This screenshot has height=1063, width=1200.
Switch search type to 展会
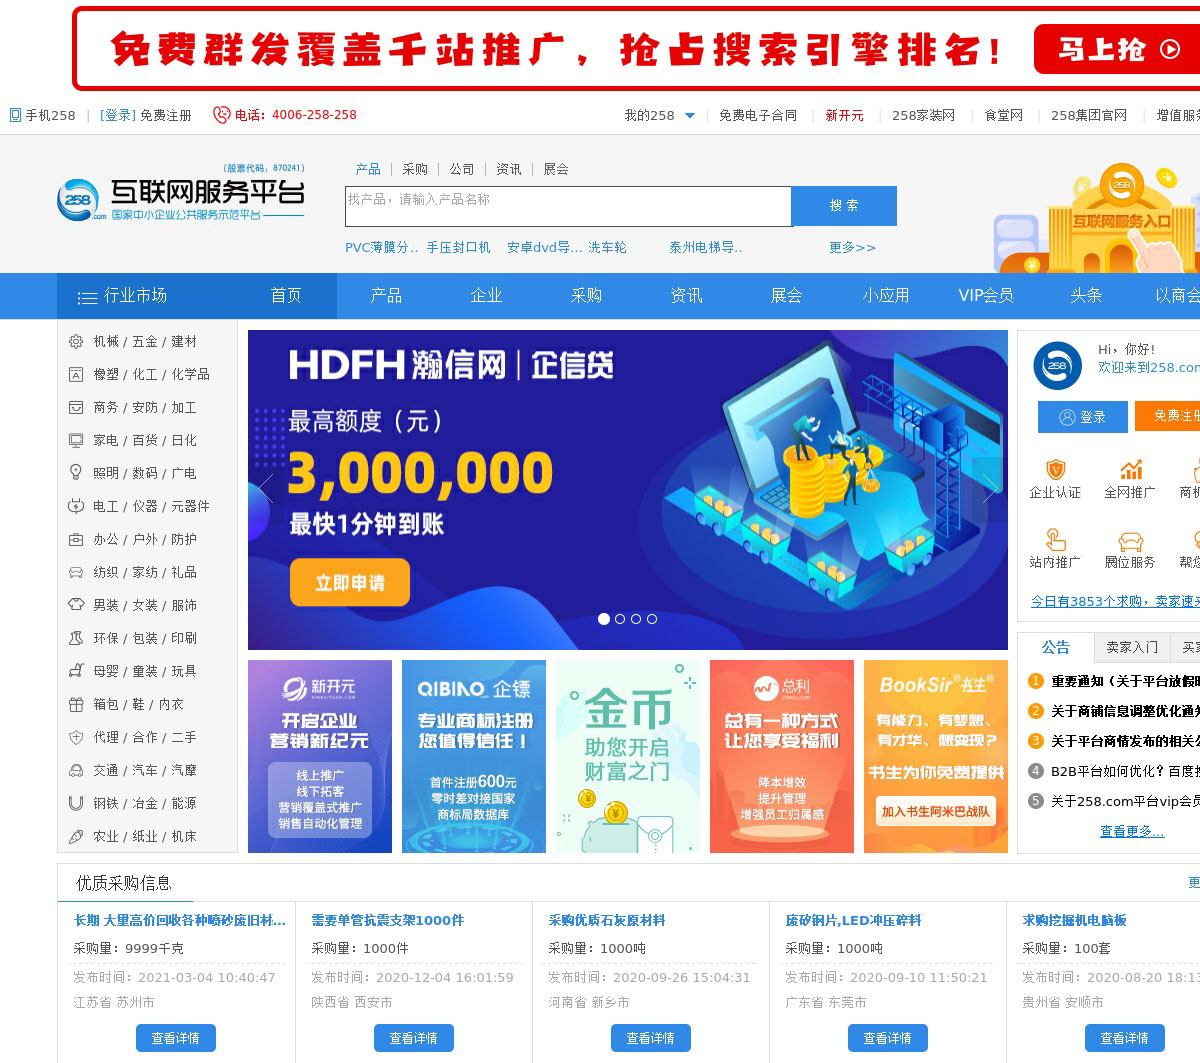click(556, 169)
